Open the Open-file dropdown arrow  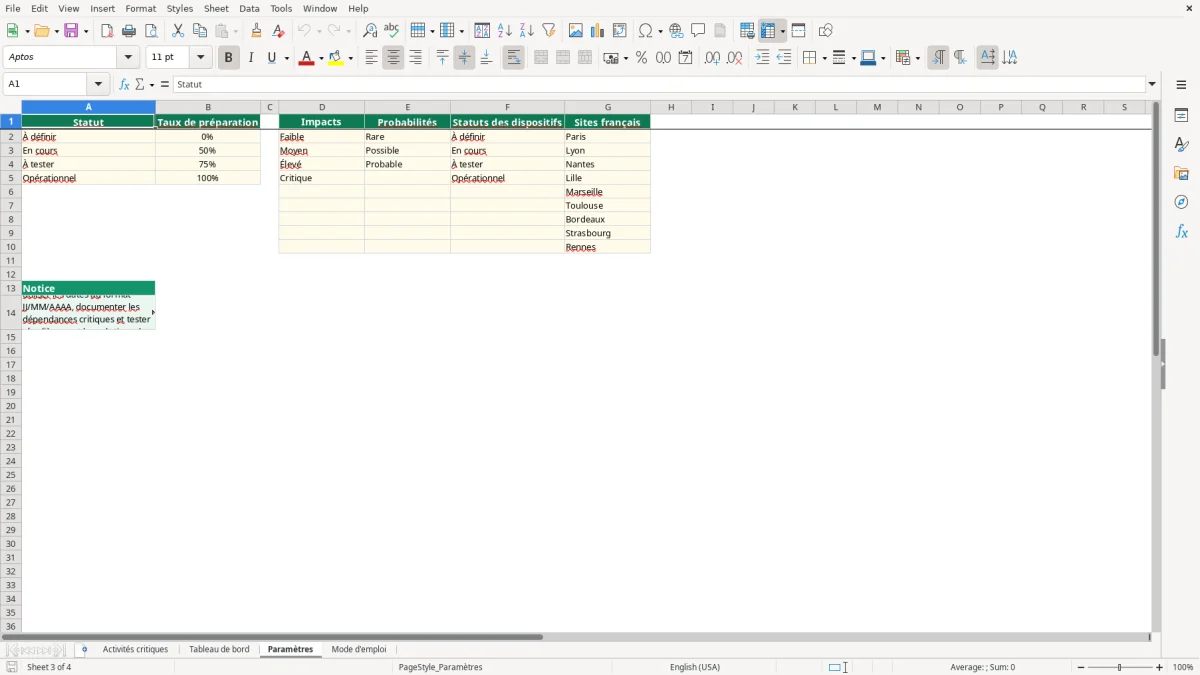[55, 31]
